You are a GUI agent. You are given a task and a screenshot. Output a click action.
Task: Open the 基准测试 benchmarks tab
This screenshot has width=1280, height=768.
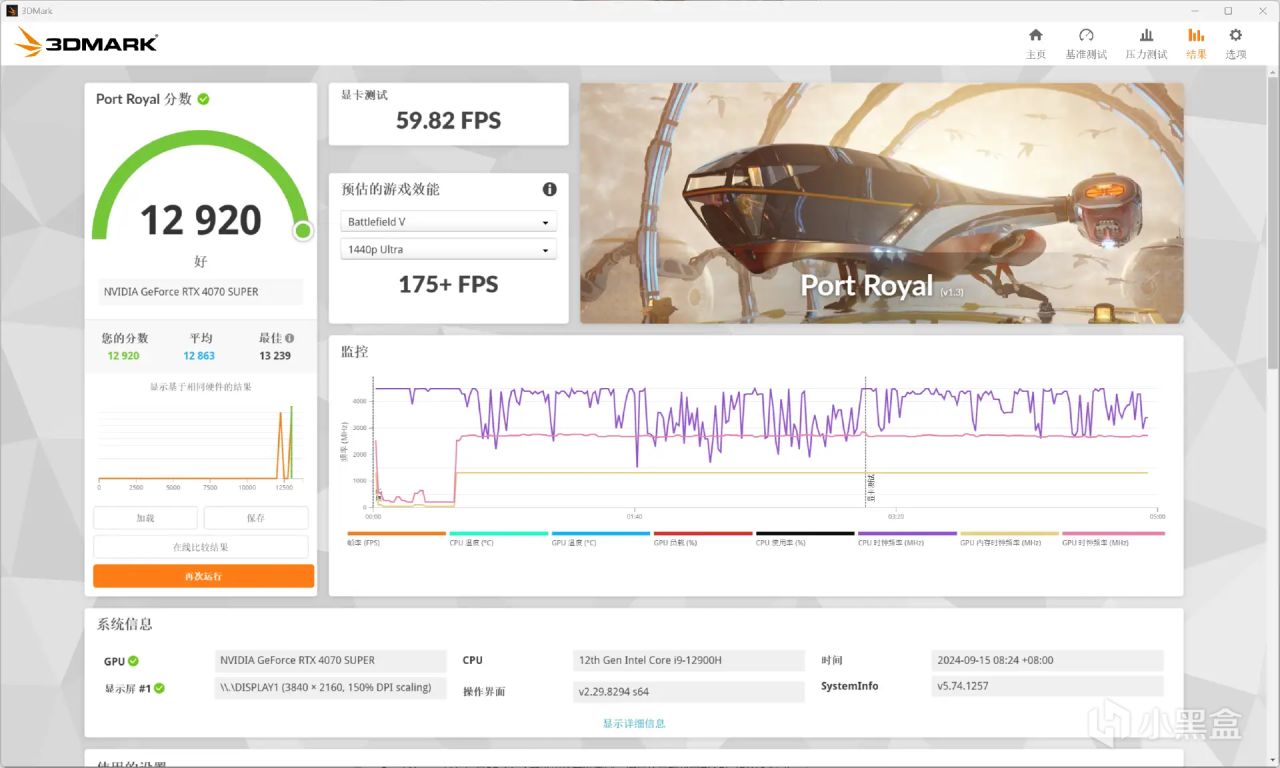pyautogui.click(x=1086, y=44)
